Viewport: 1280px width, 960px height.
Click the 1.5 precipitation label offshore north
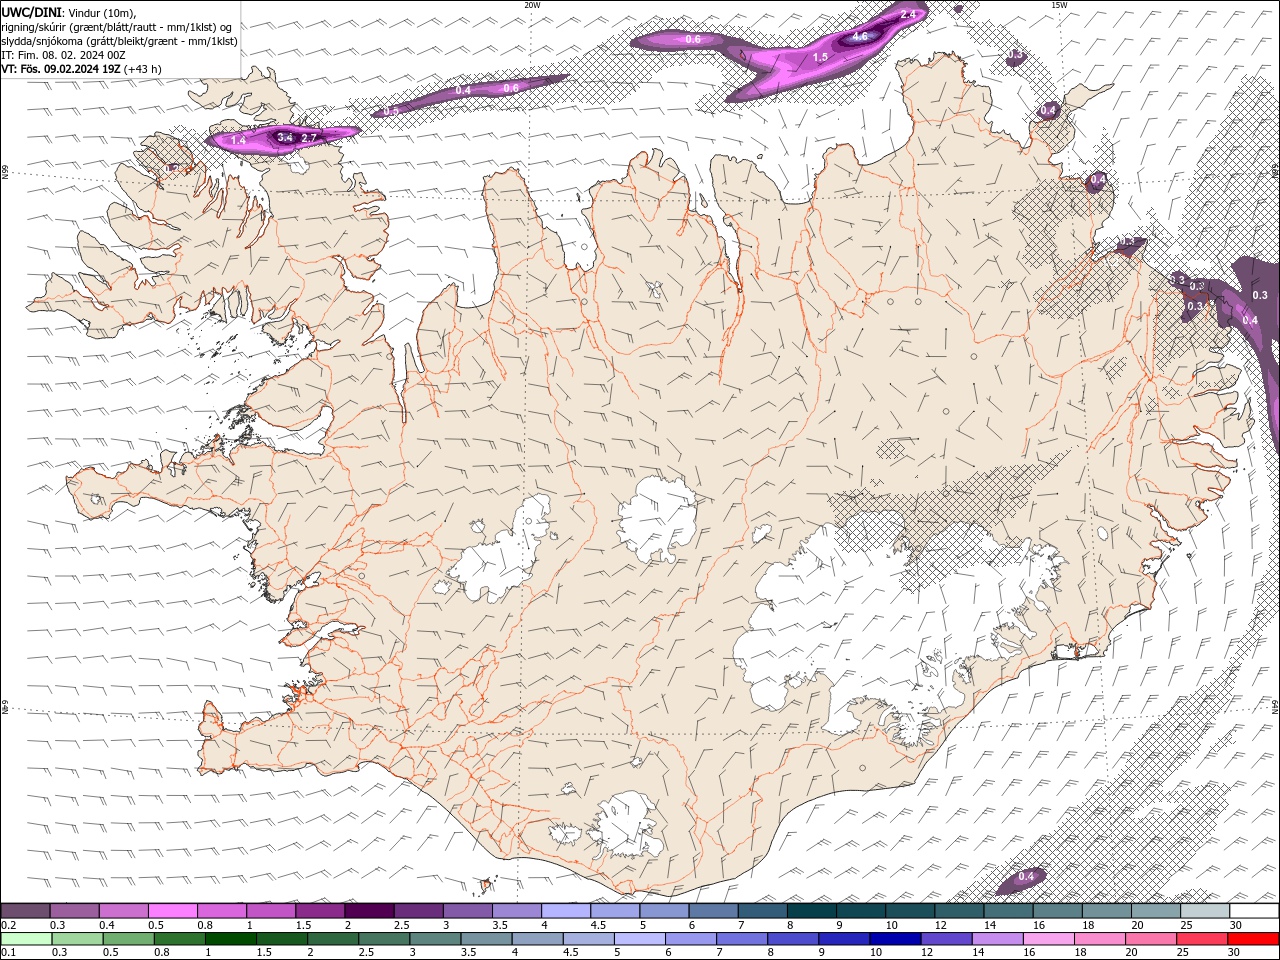pos(820,58)
